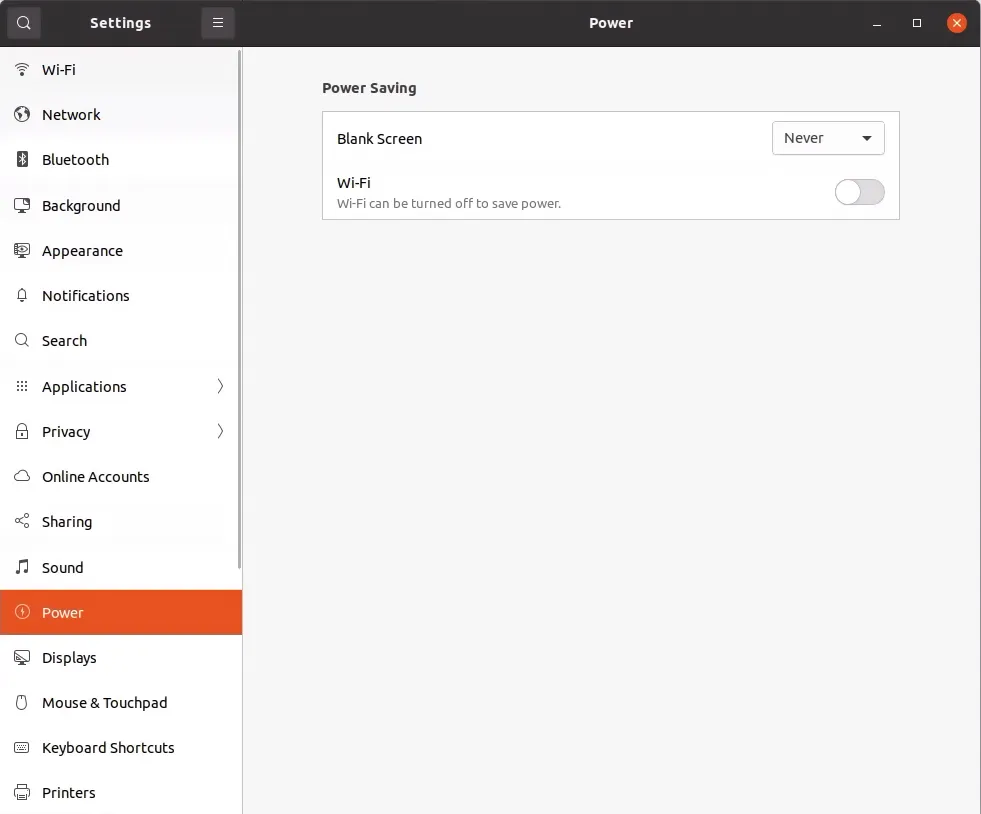Viewport: 981px width, 814px height.
Task: Open Notifications settings
Action: pyautogui.click(x=119, y=295)
